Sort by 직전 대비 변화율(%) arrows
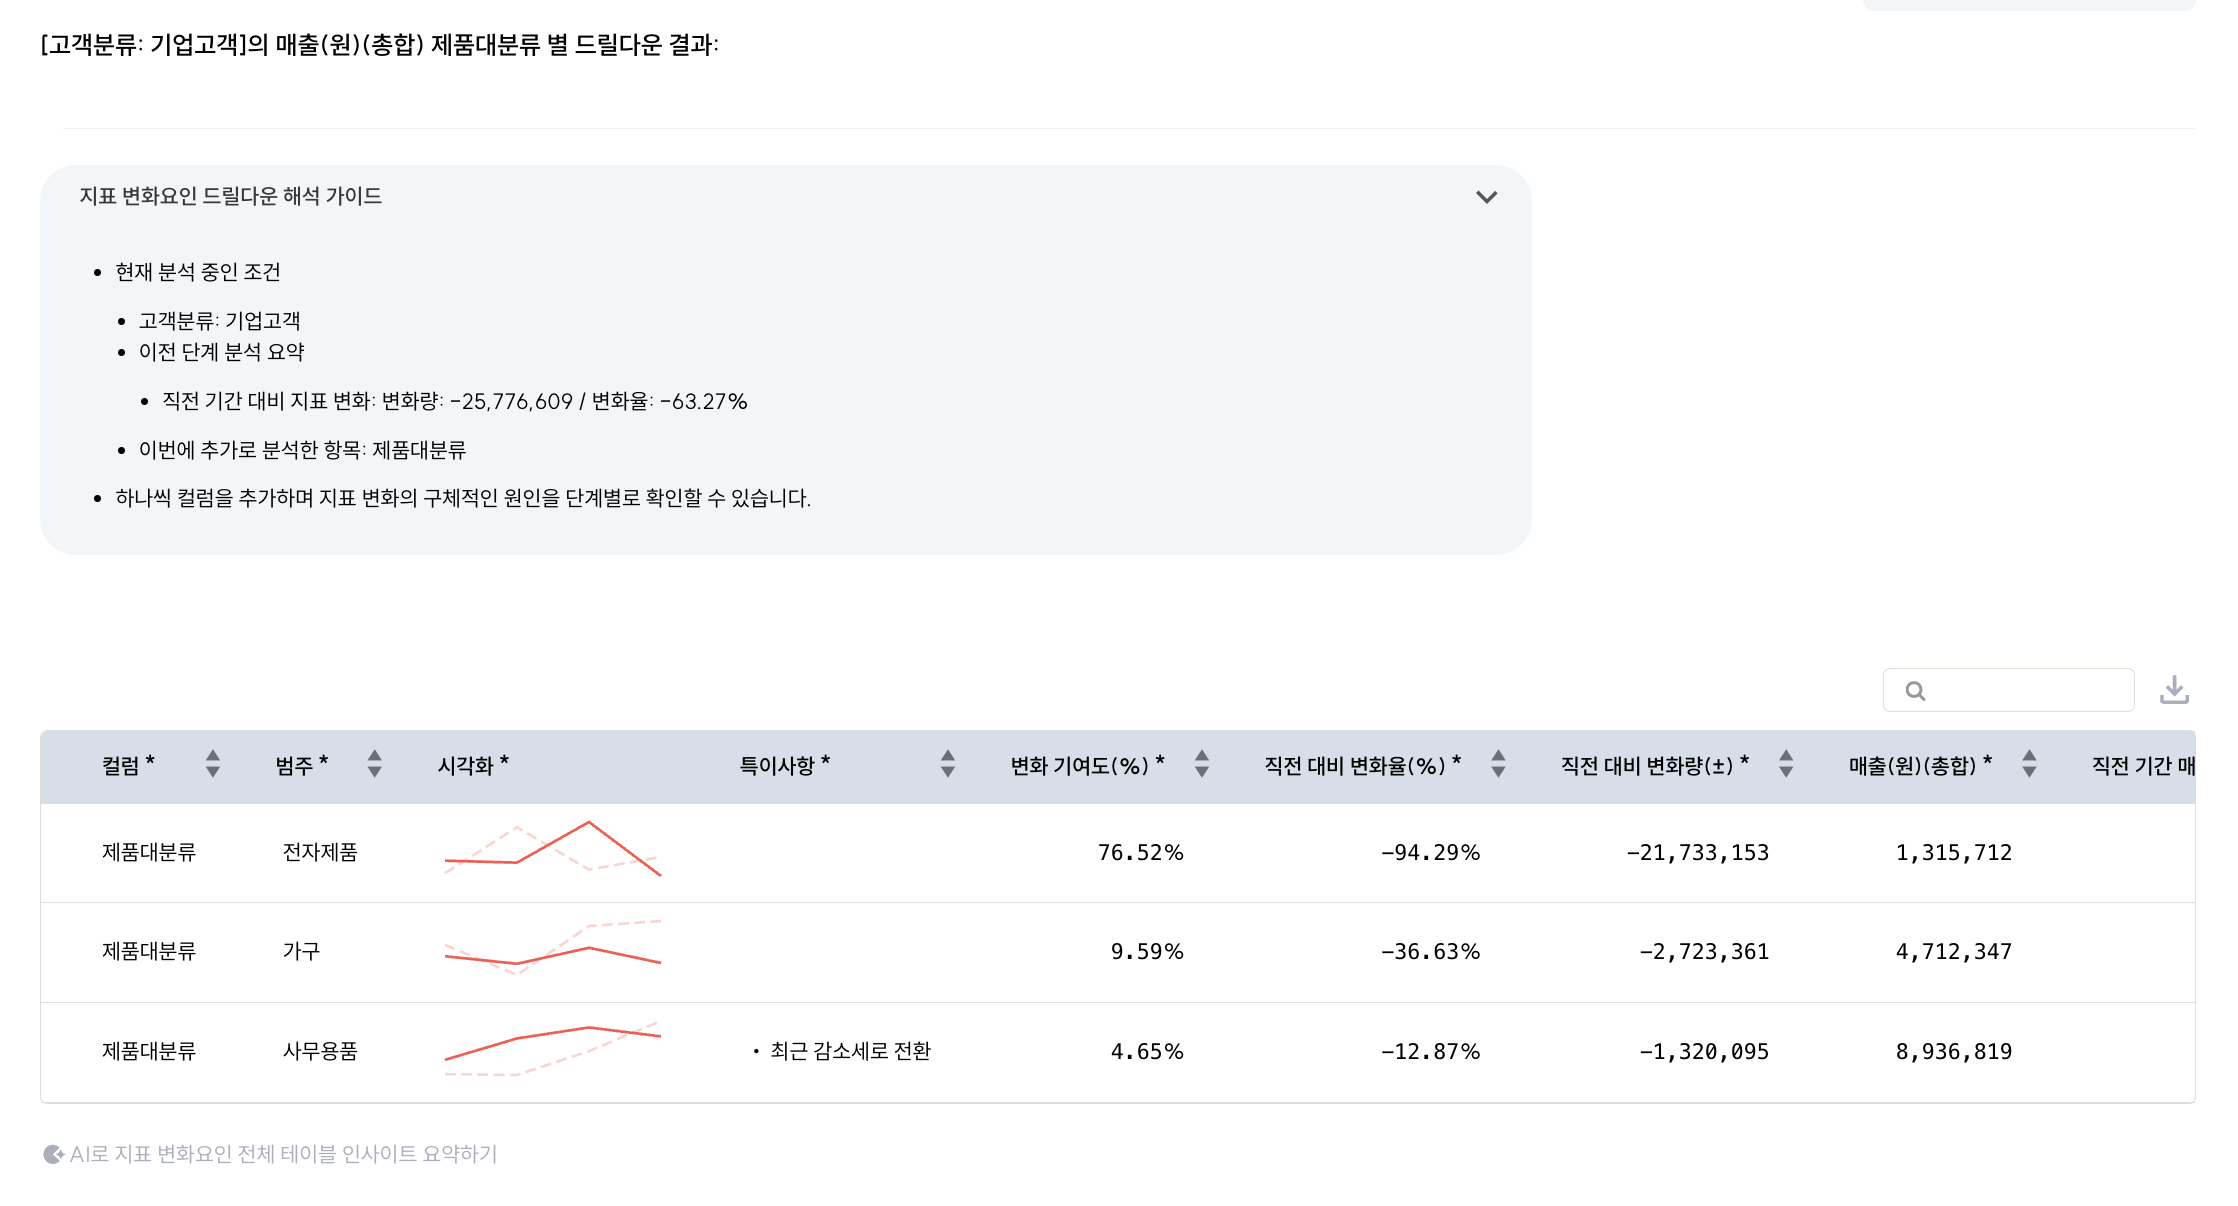Viewport: 2238px width, 1206px height. pyautogui.click(x=1498, y=764)
